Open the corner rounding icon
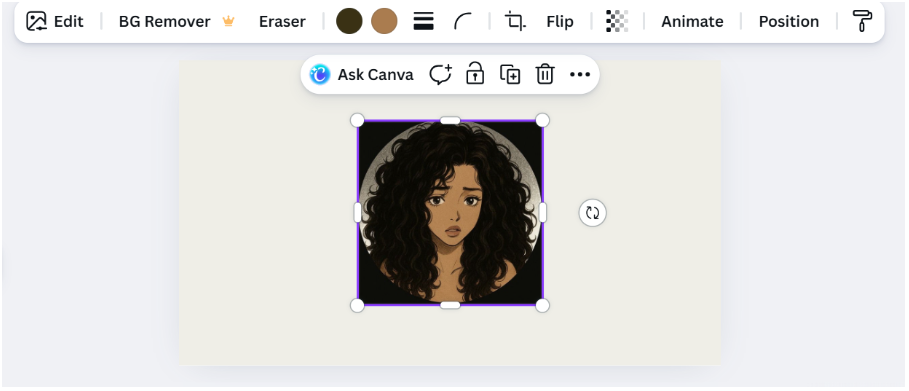Image resolution: width=909 pixels, height=391 pixels. (462, 21)
